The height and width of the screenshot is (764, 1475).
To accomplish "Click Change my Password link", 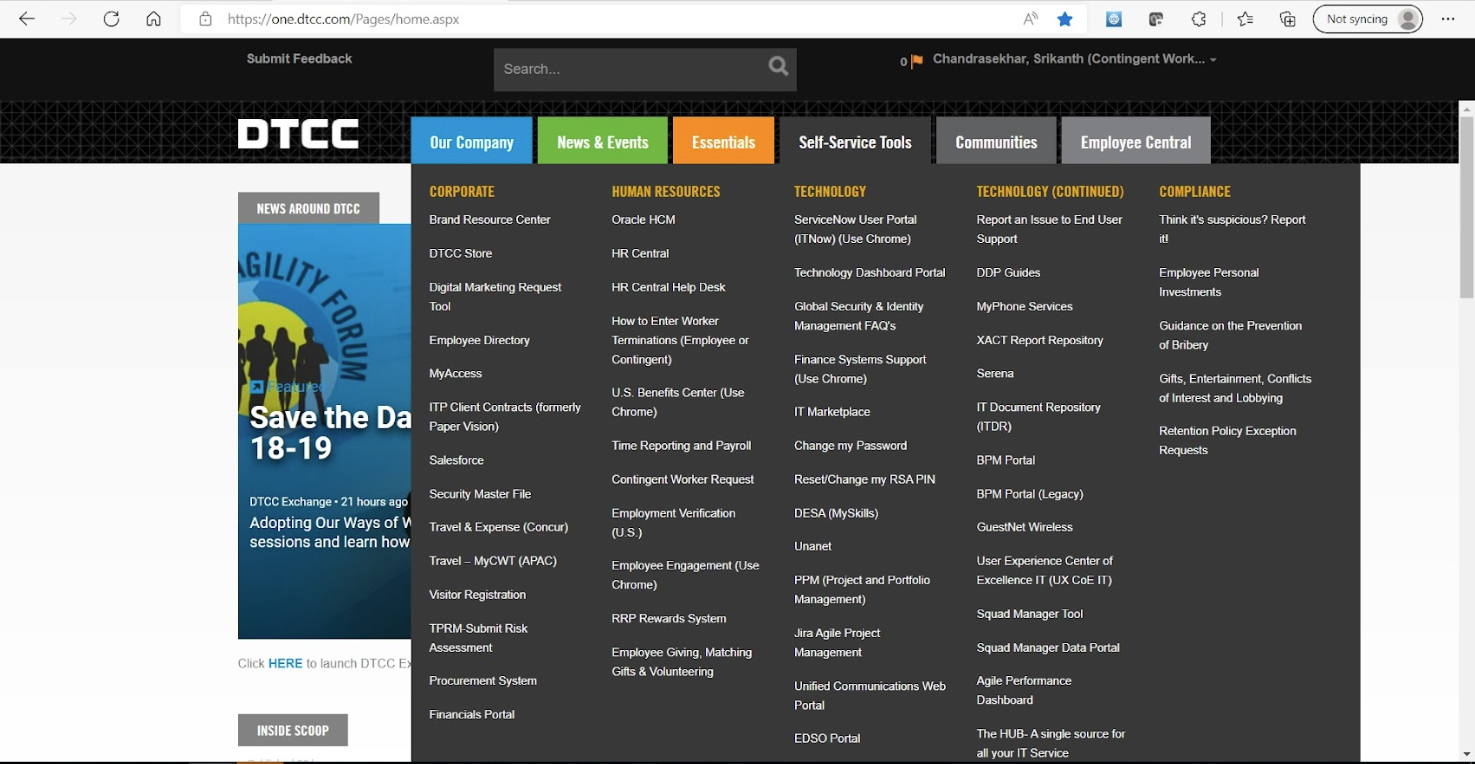I will pyautogui.click(x=850, y=446).
